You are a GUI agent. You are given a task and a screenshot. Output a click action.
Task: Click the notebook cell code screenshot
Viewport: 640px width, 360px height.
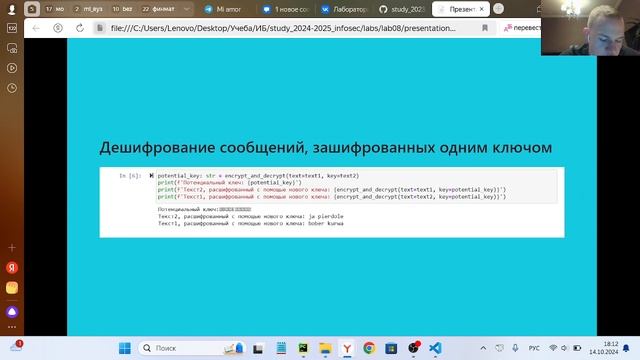point(332,202)
